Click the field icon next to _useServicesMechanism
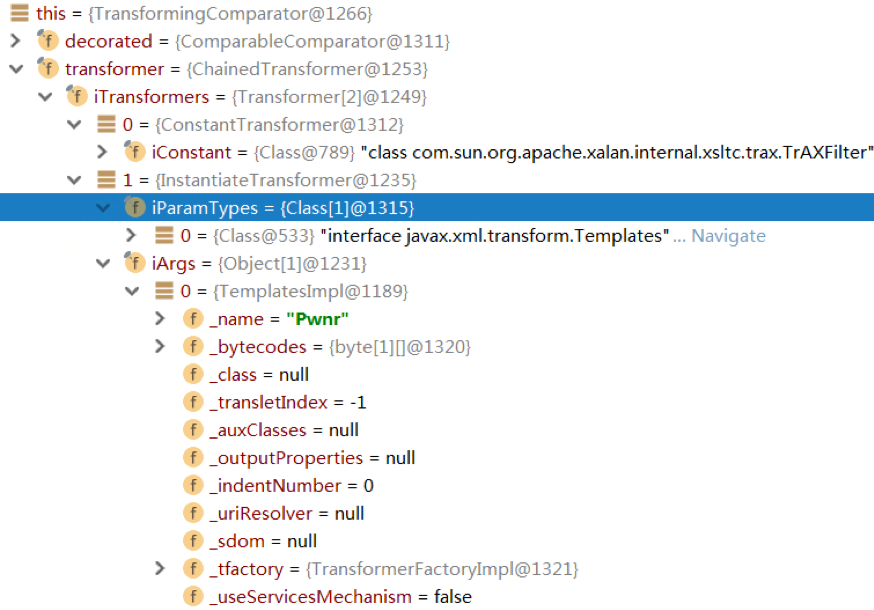874x610 pixels. point(192,596)
